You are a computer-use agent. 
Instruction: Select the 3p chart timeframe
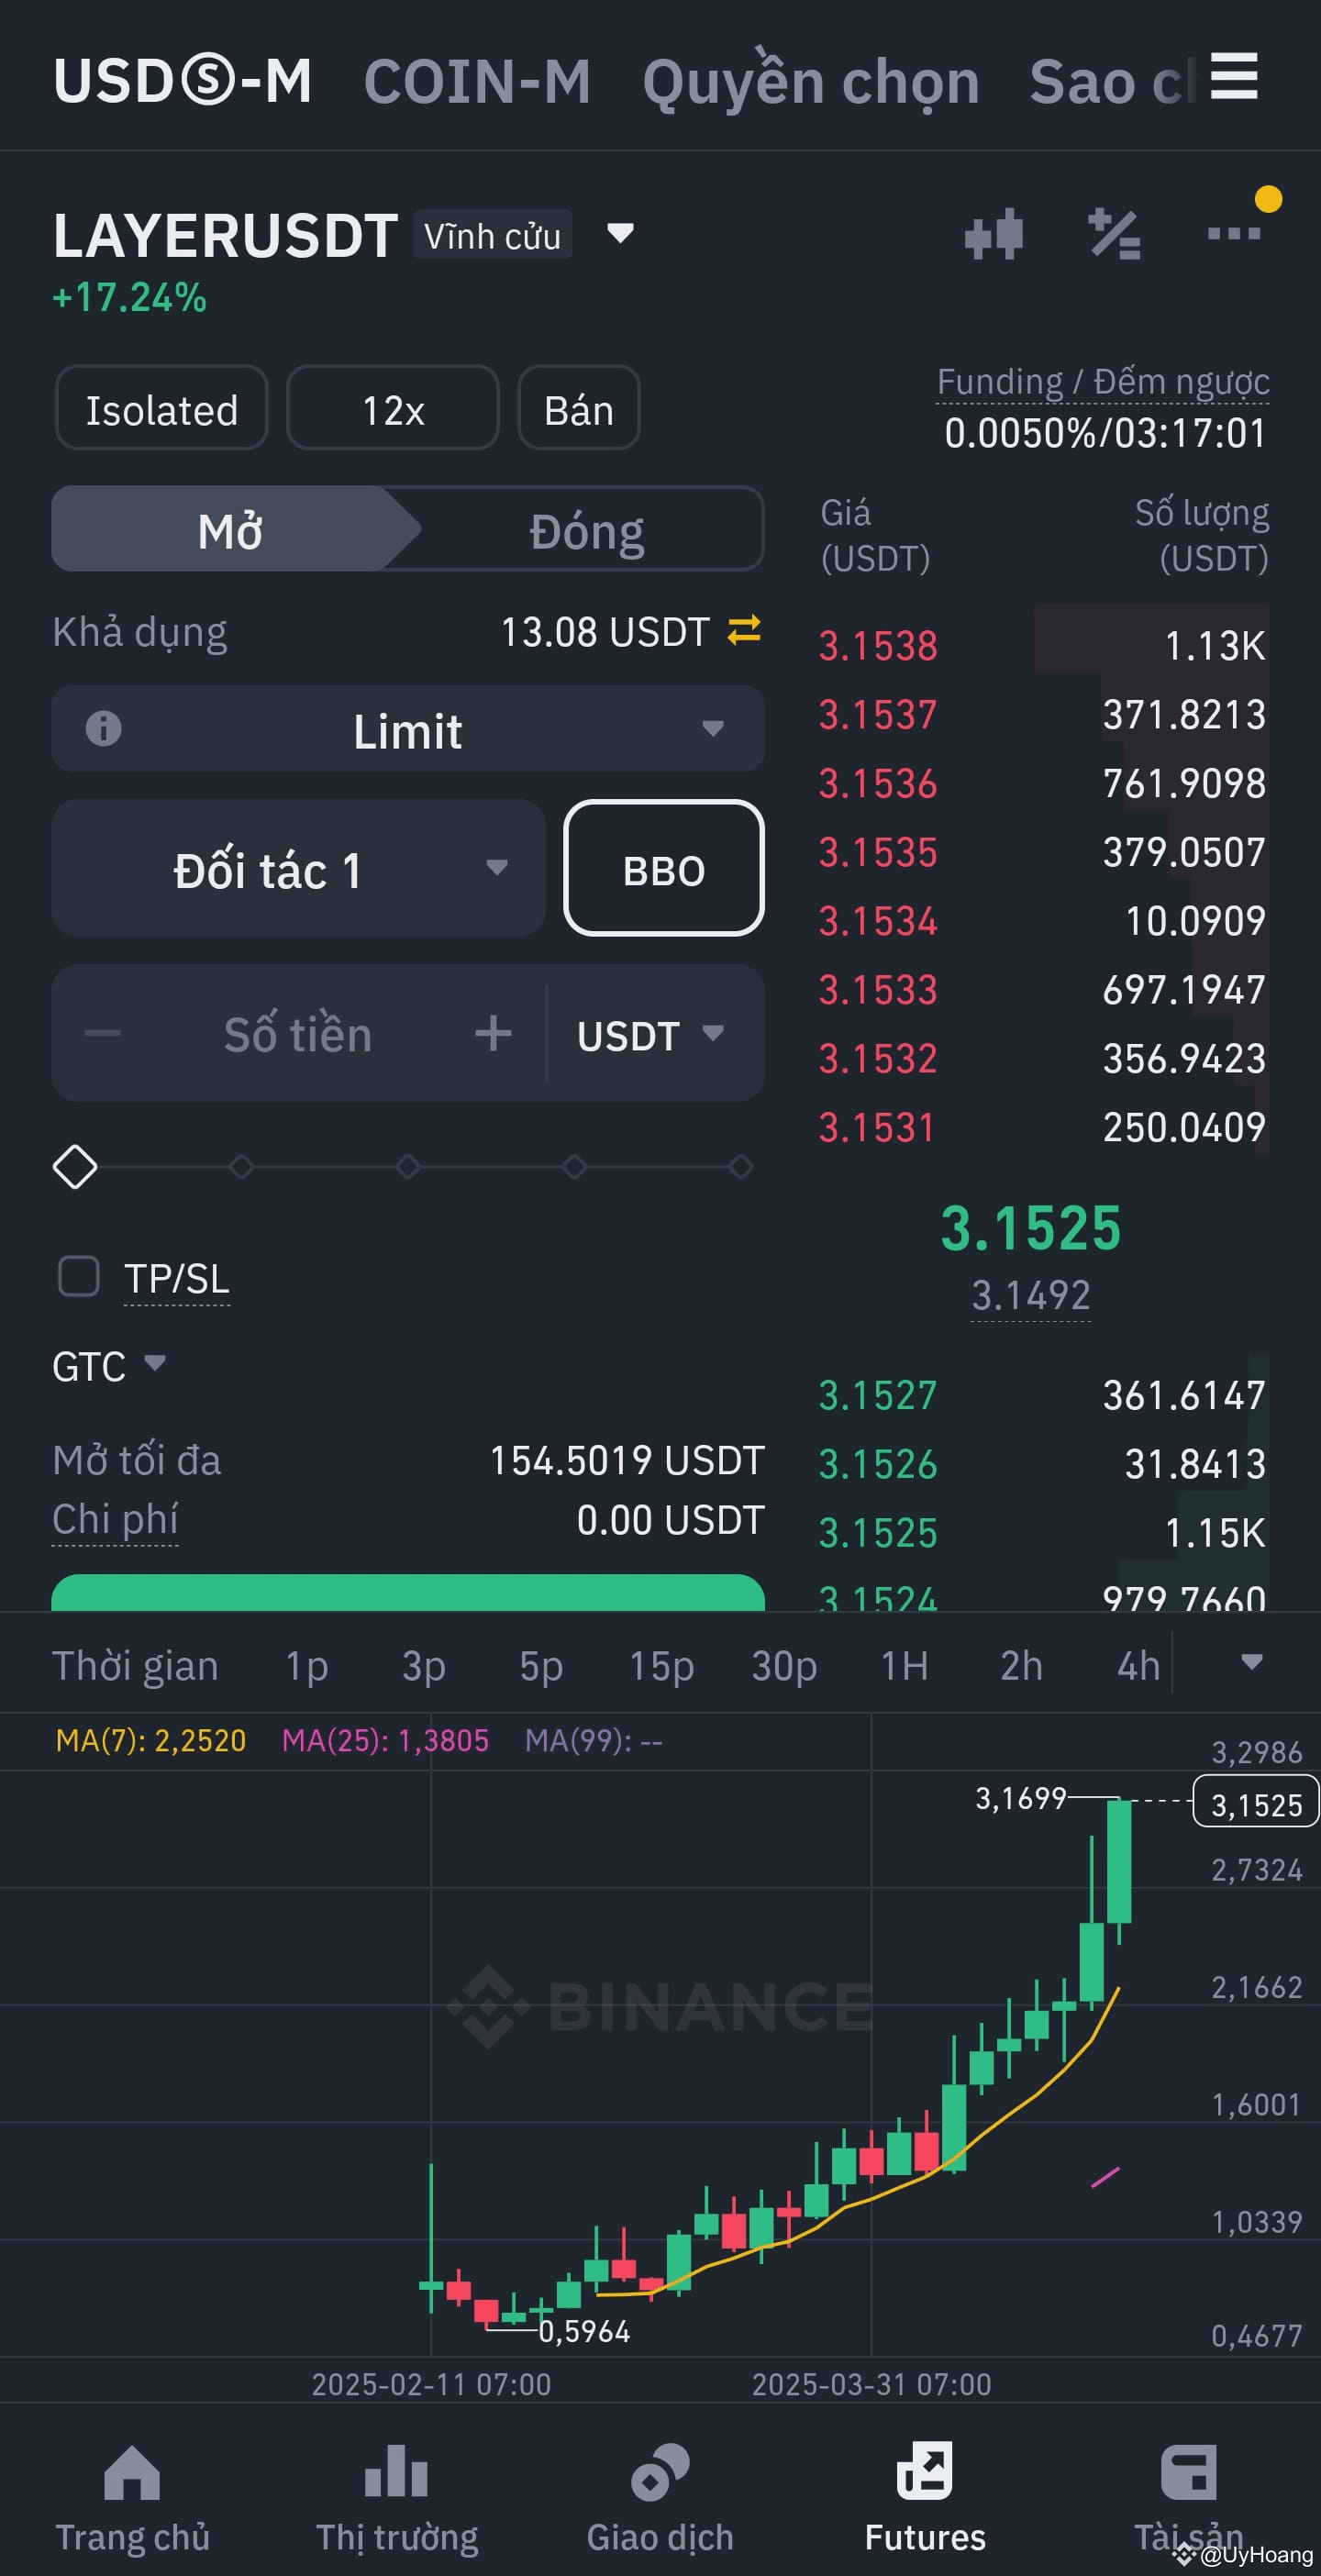pyautogui.click(x=423, y=1666)
